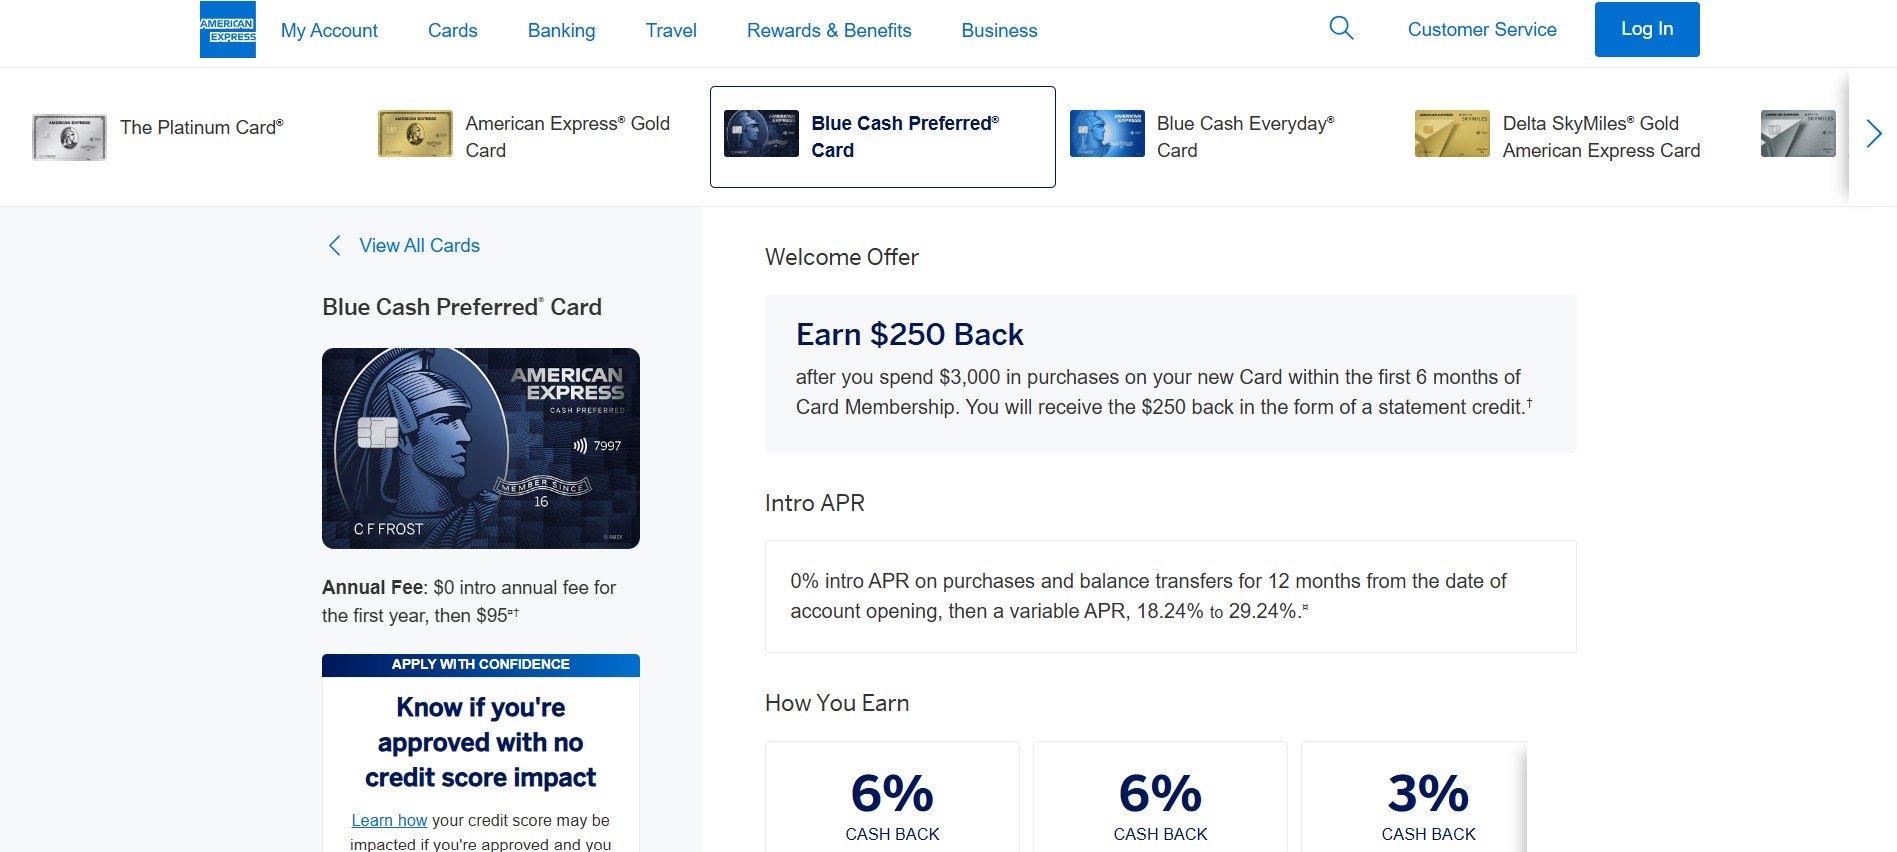Open the search magnifier icon
Screen dimensions: 1897x852
pos(1341,29)
